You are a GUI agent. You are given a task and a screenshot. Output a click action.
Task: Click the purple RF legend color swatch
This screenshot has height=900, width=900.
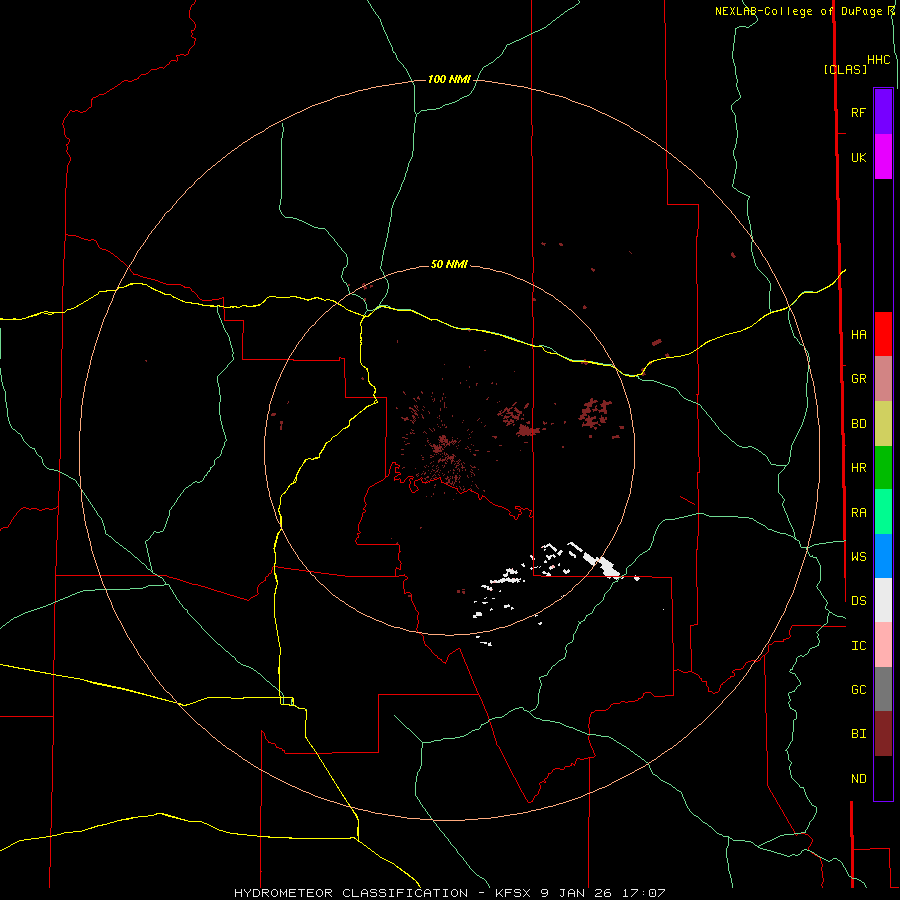883,112
